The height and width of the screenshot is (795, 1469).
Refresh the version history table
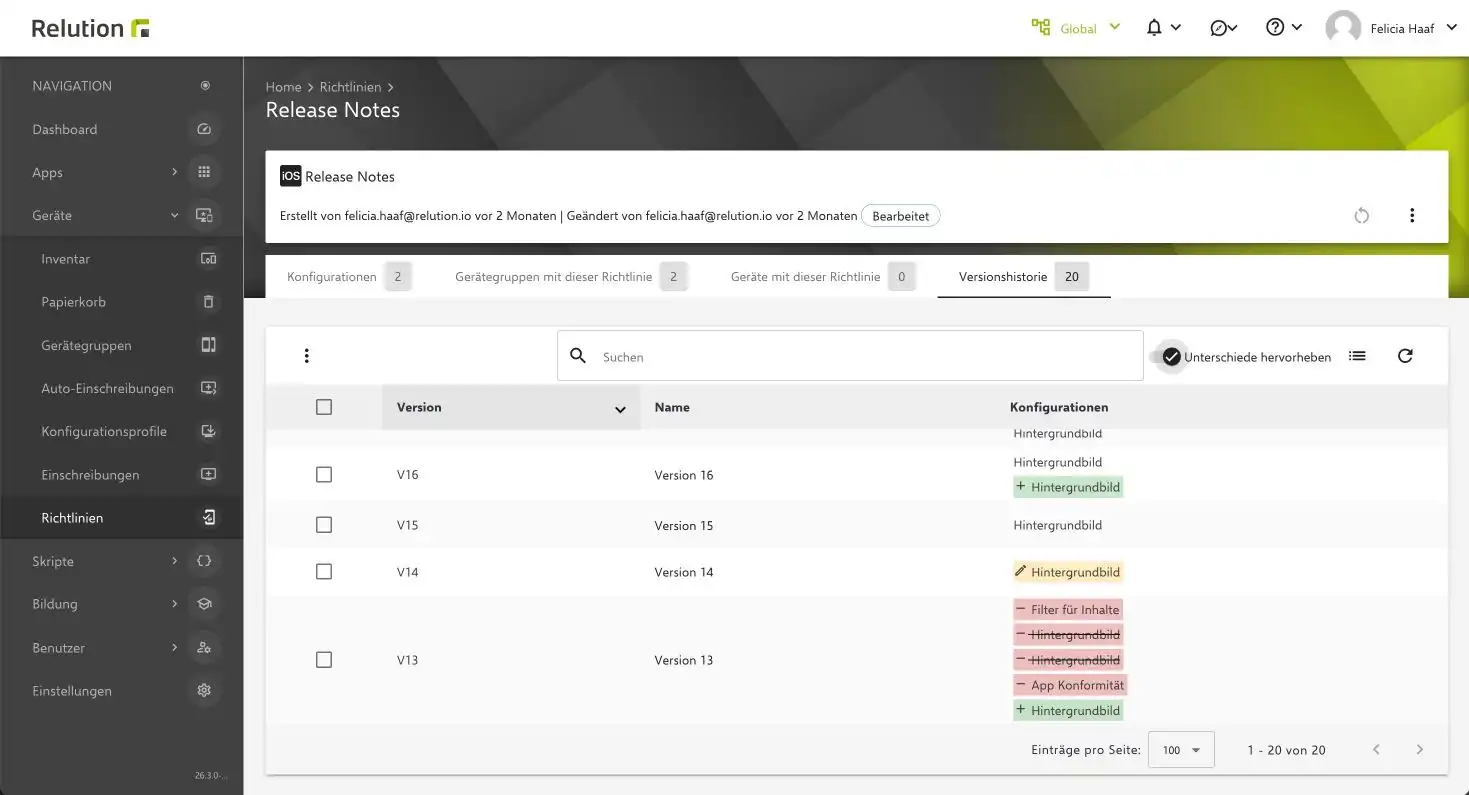coord(1405,356)
